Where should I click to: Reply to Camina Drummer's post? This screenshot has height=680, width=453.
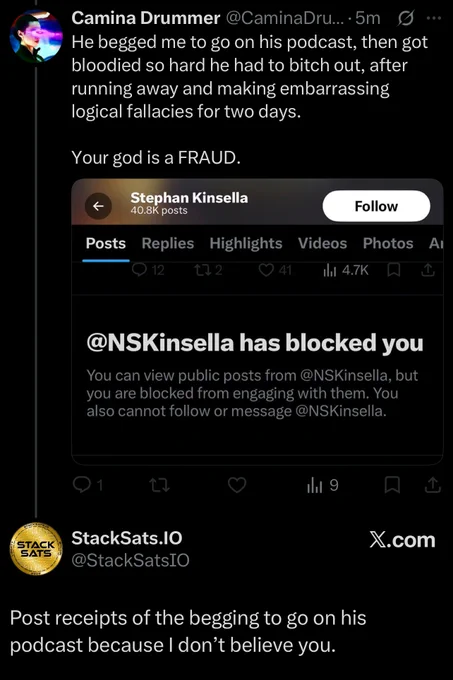pyautogui.click(x=88, y=485)
